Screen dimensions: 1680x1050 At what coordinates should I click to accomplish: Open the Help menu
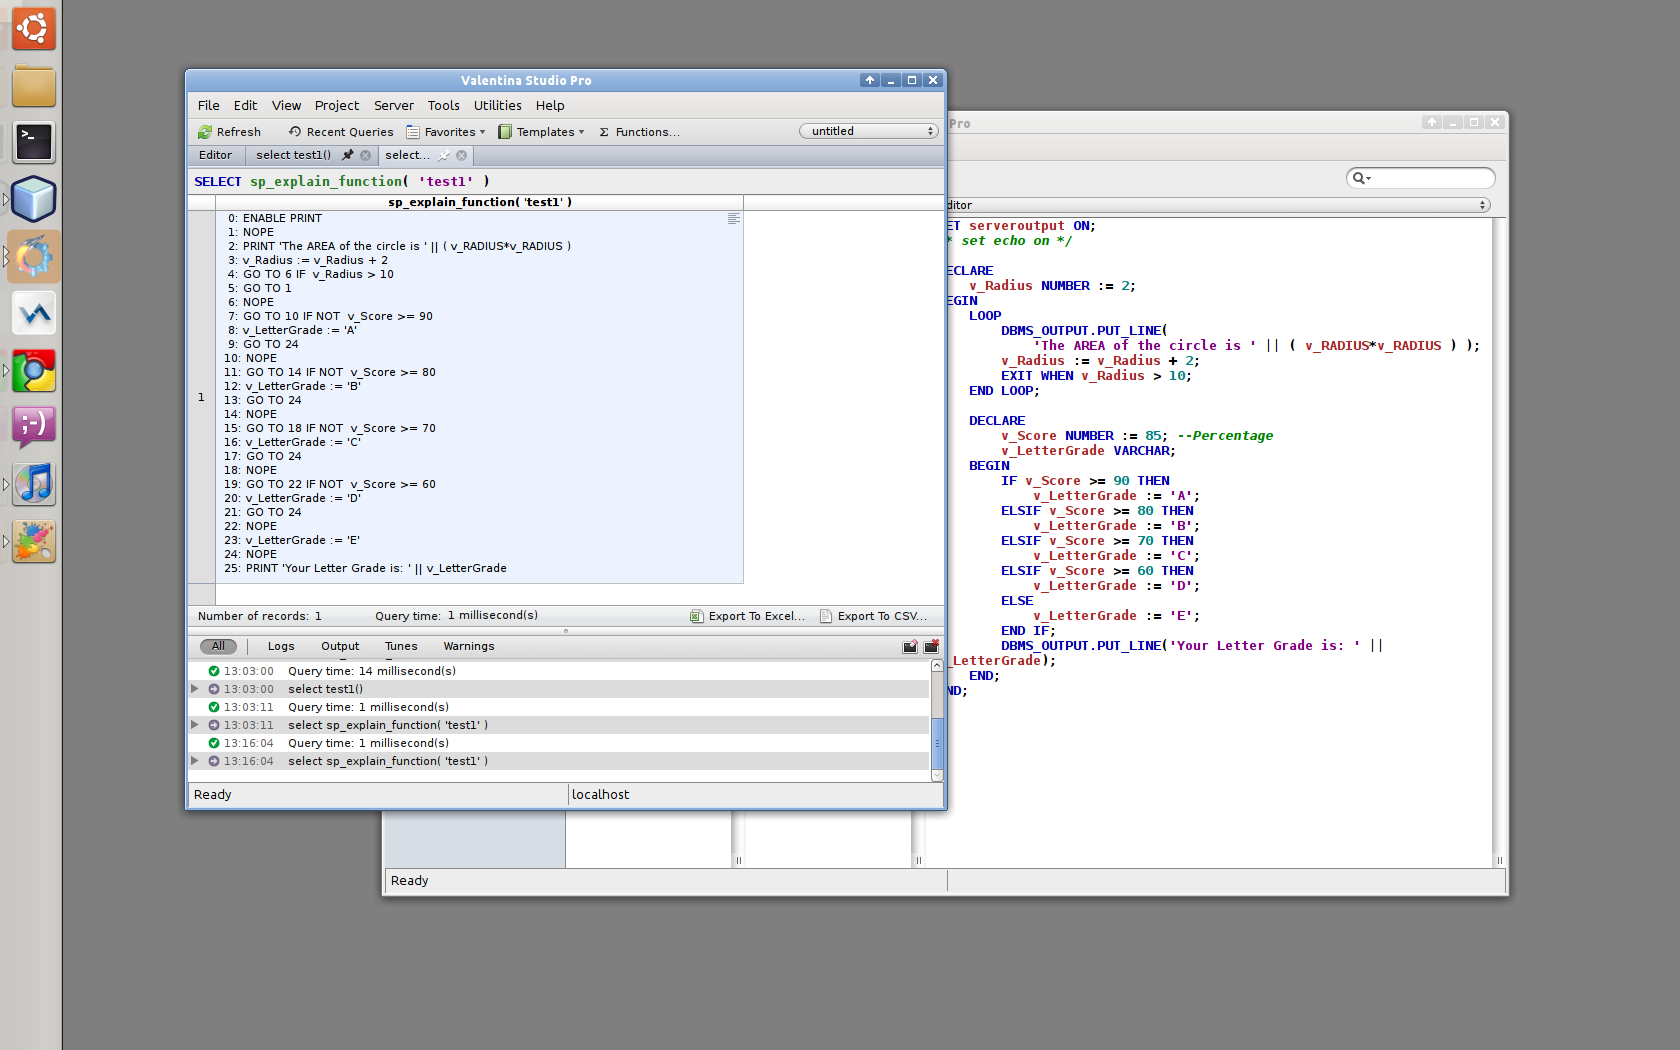click(x=550, y=106)
